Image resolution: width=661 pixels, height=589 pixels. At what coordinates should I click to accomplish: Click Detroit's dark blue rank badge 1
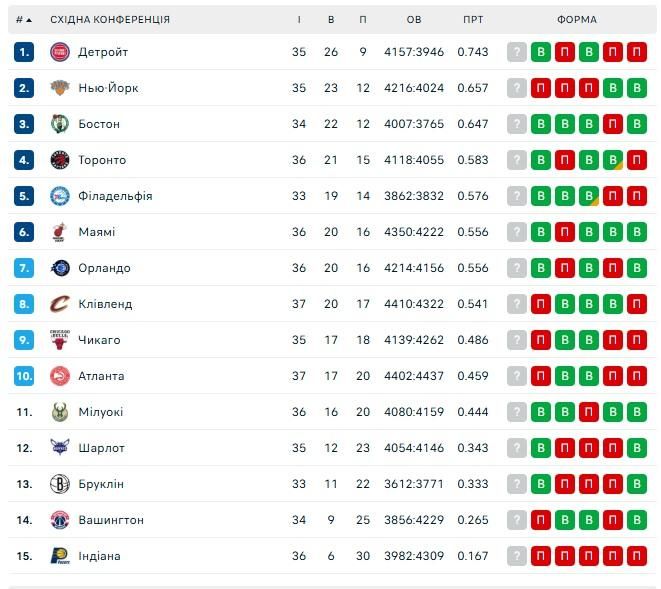[x=24, y=52]
